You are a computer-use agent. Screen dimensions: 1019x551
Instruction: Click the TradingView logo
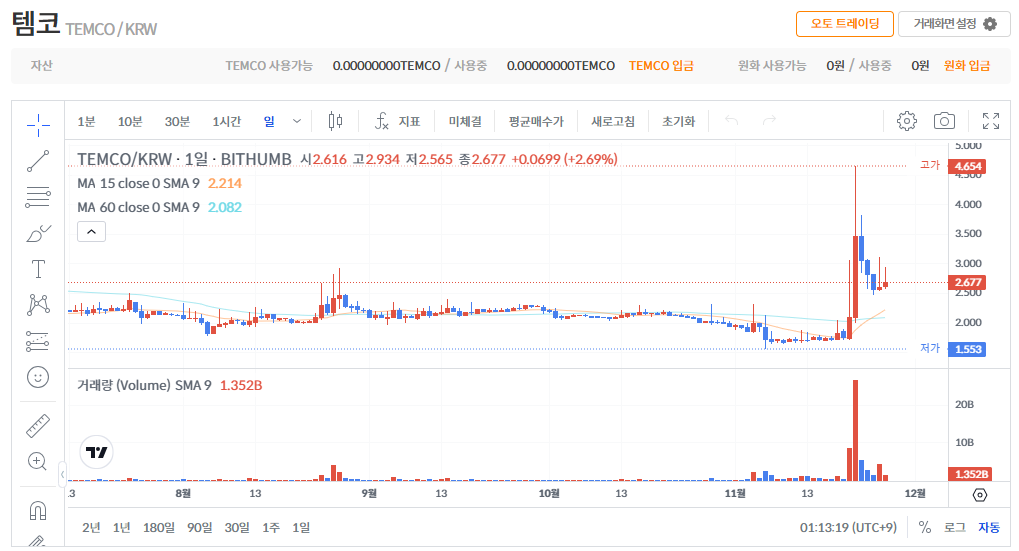96,452
